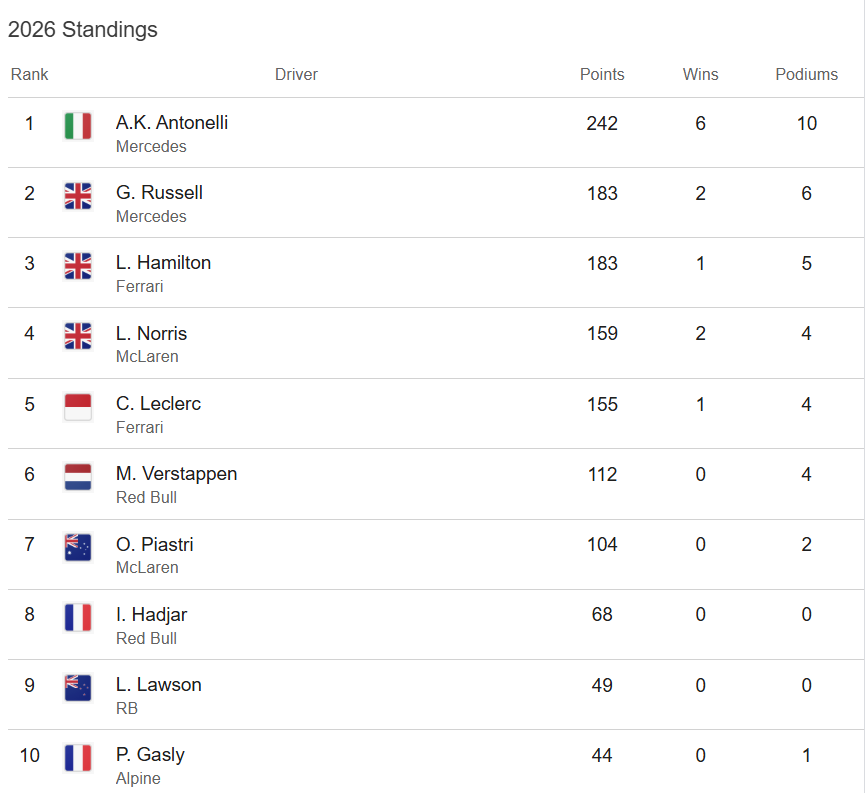Click the Dutch flag beside M. Verstappen
Screen dimensions: 865x793
[x=78, y=477]
